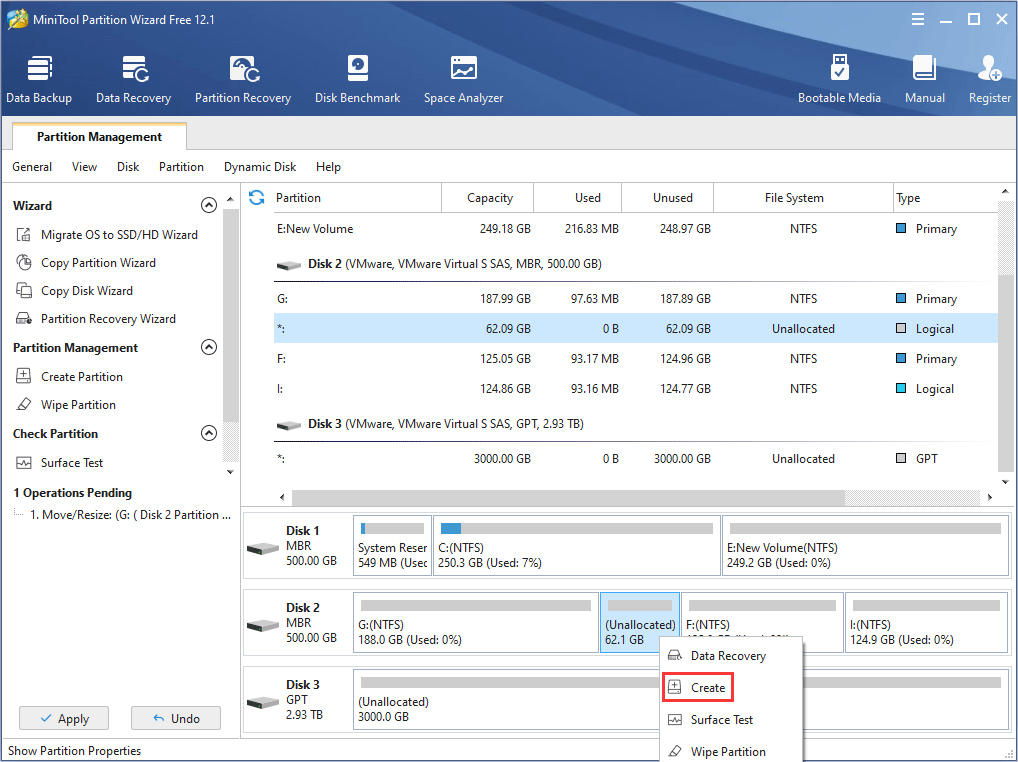Select the C:(NTFS) block on Disk 1
Screen dimensions: 1018x762
click(x=577, y=546)
